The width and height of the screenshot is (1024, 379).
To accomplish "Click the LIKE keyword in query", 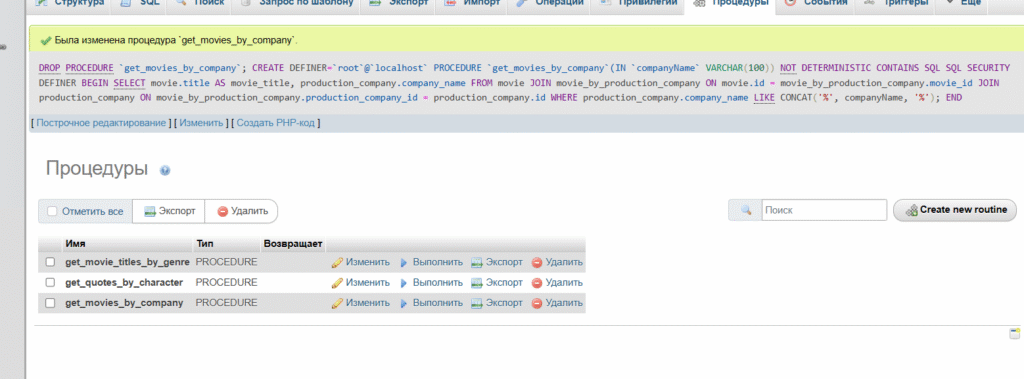I will [x=765, y=98].
